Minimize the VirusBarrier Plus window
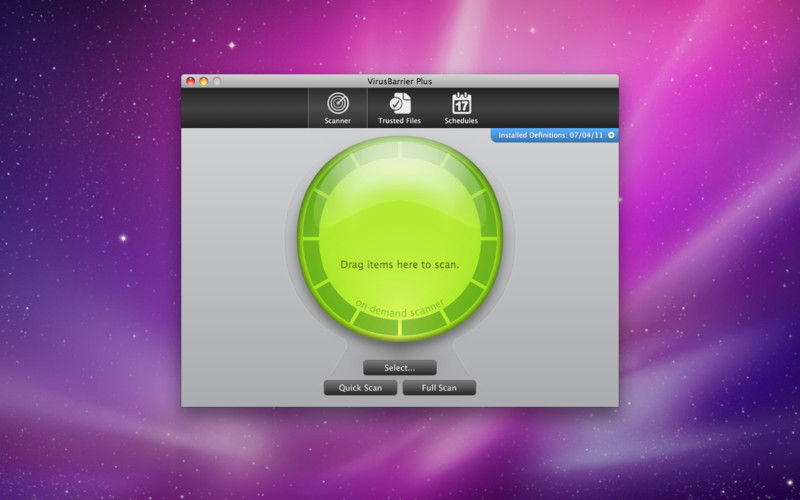 tap(204, 81)
